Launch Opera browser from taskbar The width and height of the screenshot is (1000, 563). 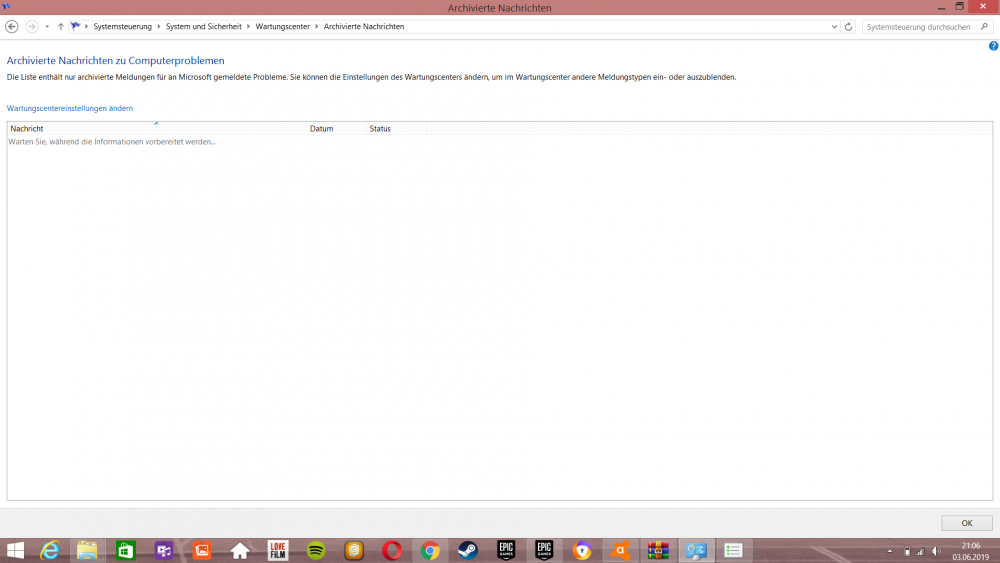click(392, 550)
